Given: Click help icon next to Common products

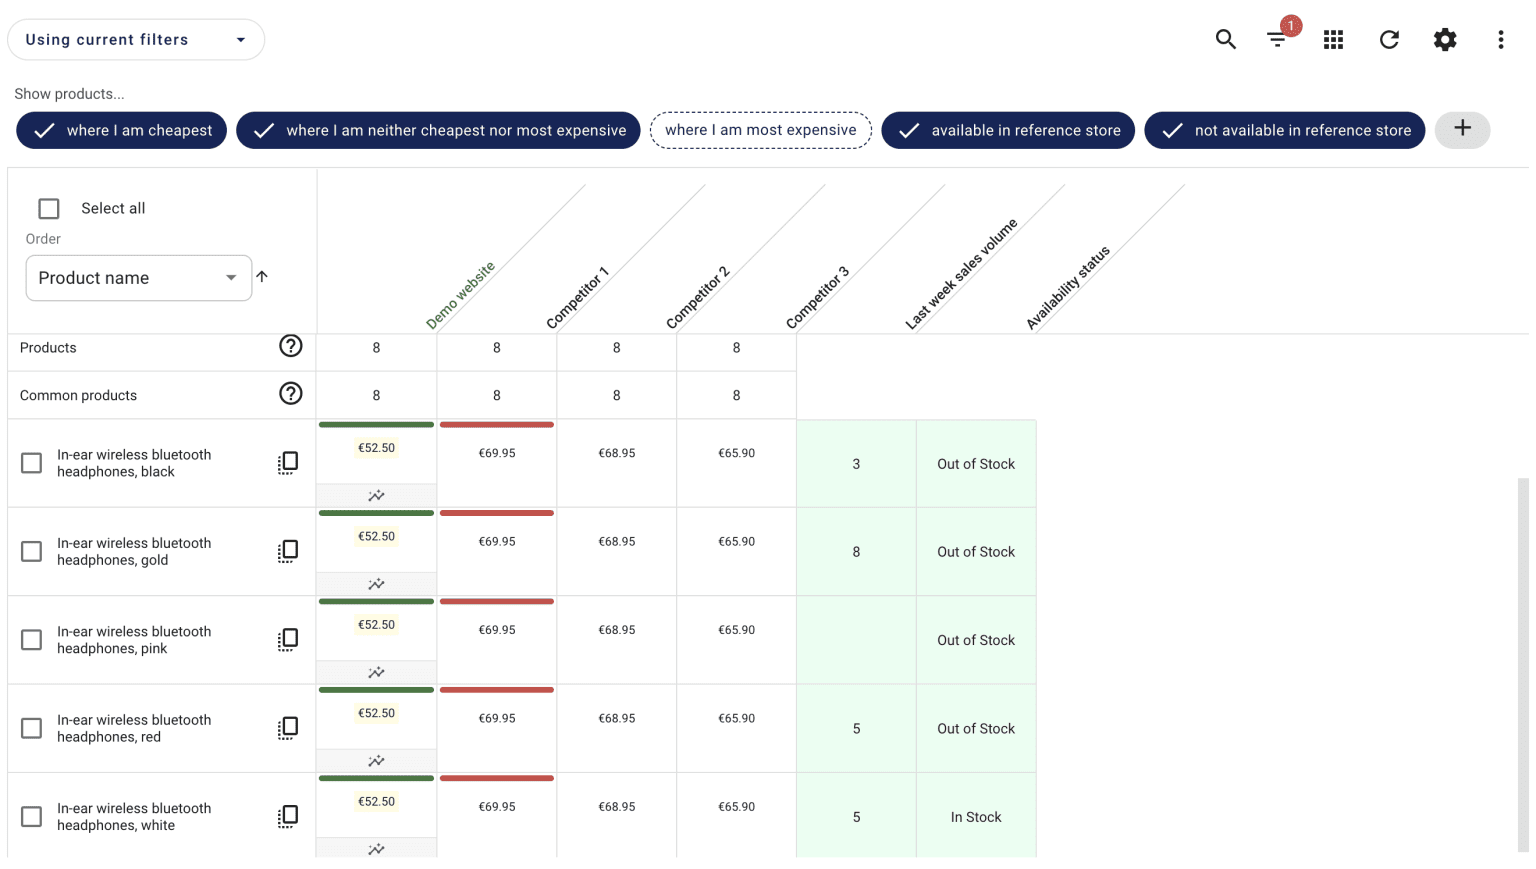Looking at the screenshot, I should click(290, 394).
